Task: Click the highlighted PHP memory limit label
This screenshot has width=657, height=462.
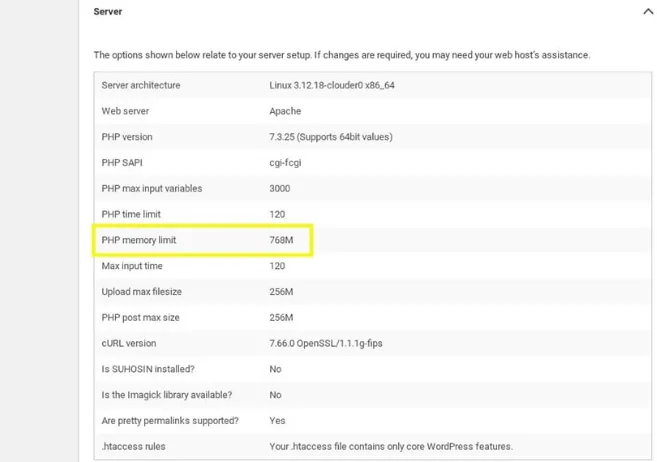Action: (x=139, y=240)
